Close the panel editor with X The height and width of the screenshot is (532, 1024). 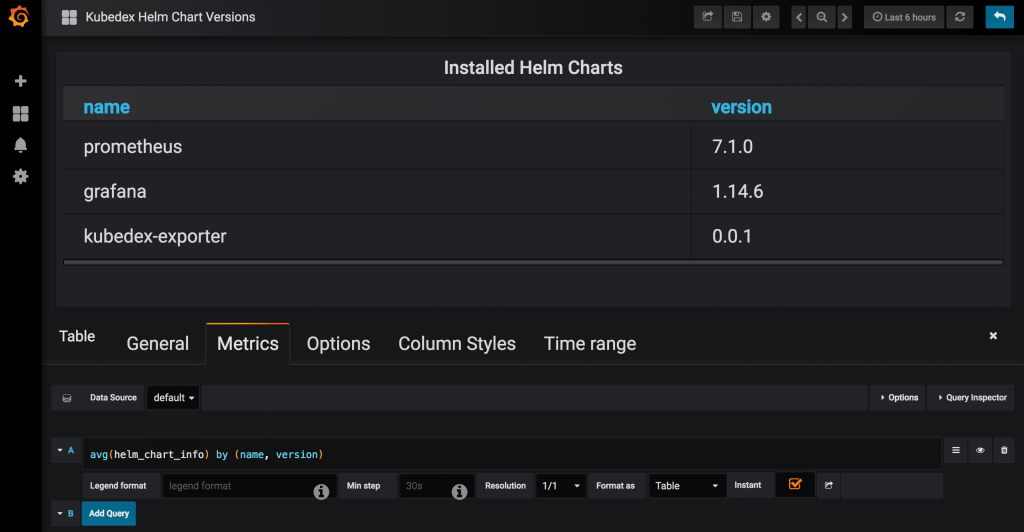coord(993,336)
